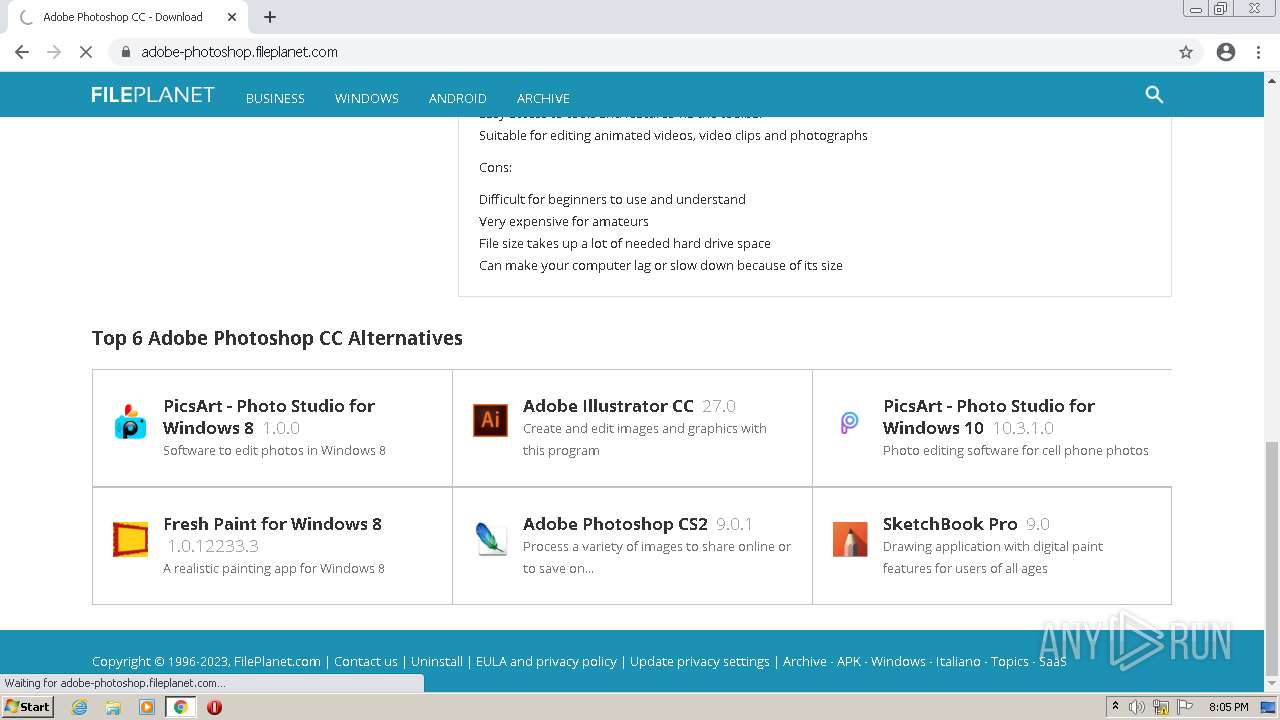Open the site search magnifier icon
The image size is (1280, 720).
(x=1154, y=95)
